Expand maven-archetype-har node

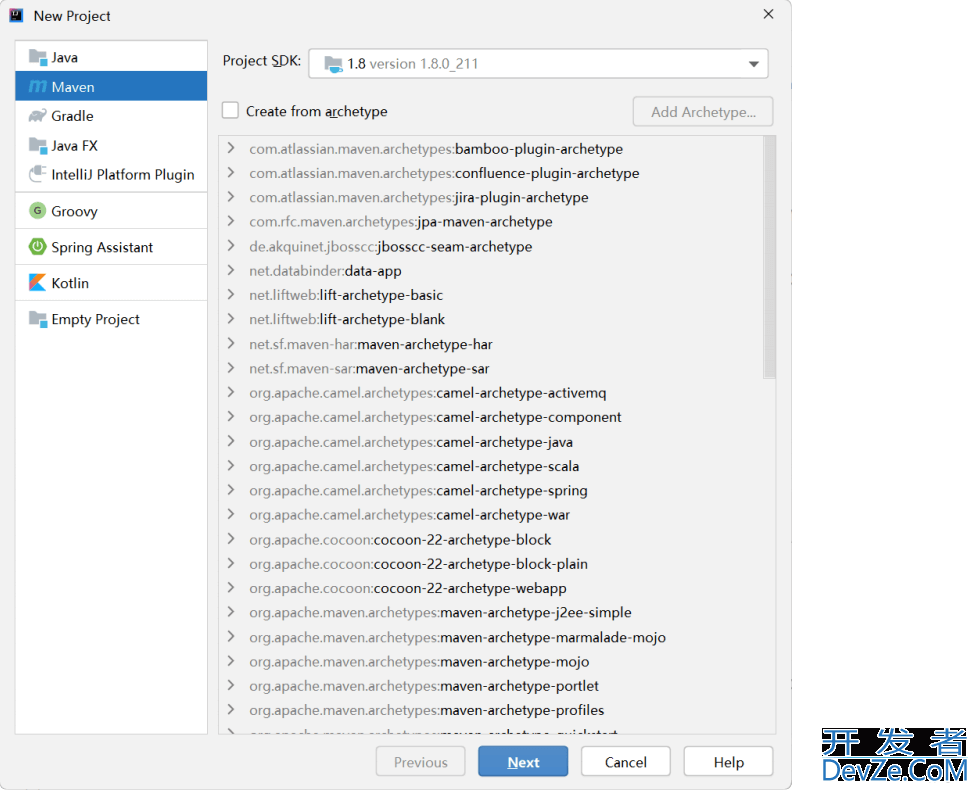pos(231,344)
